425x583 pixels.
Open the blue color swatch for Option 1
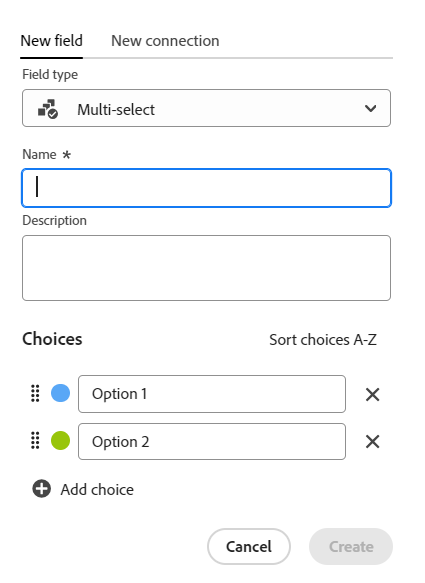tap(60, 393)
